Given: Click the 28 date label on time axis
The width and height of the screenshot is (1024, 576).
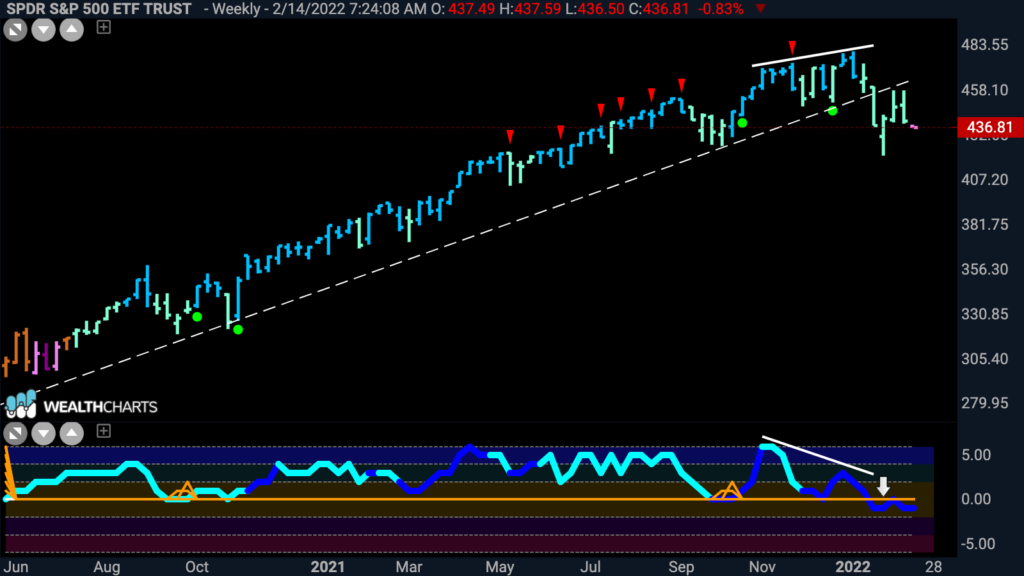Looking at the screenshot, I should coord(933,566).
